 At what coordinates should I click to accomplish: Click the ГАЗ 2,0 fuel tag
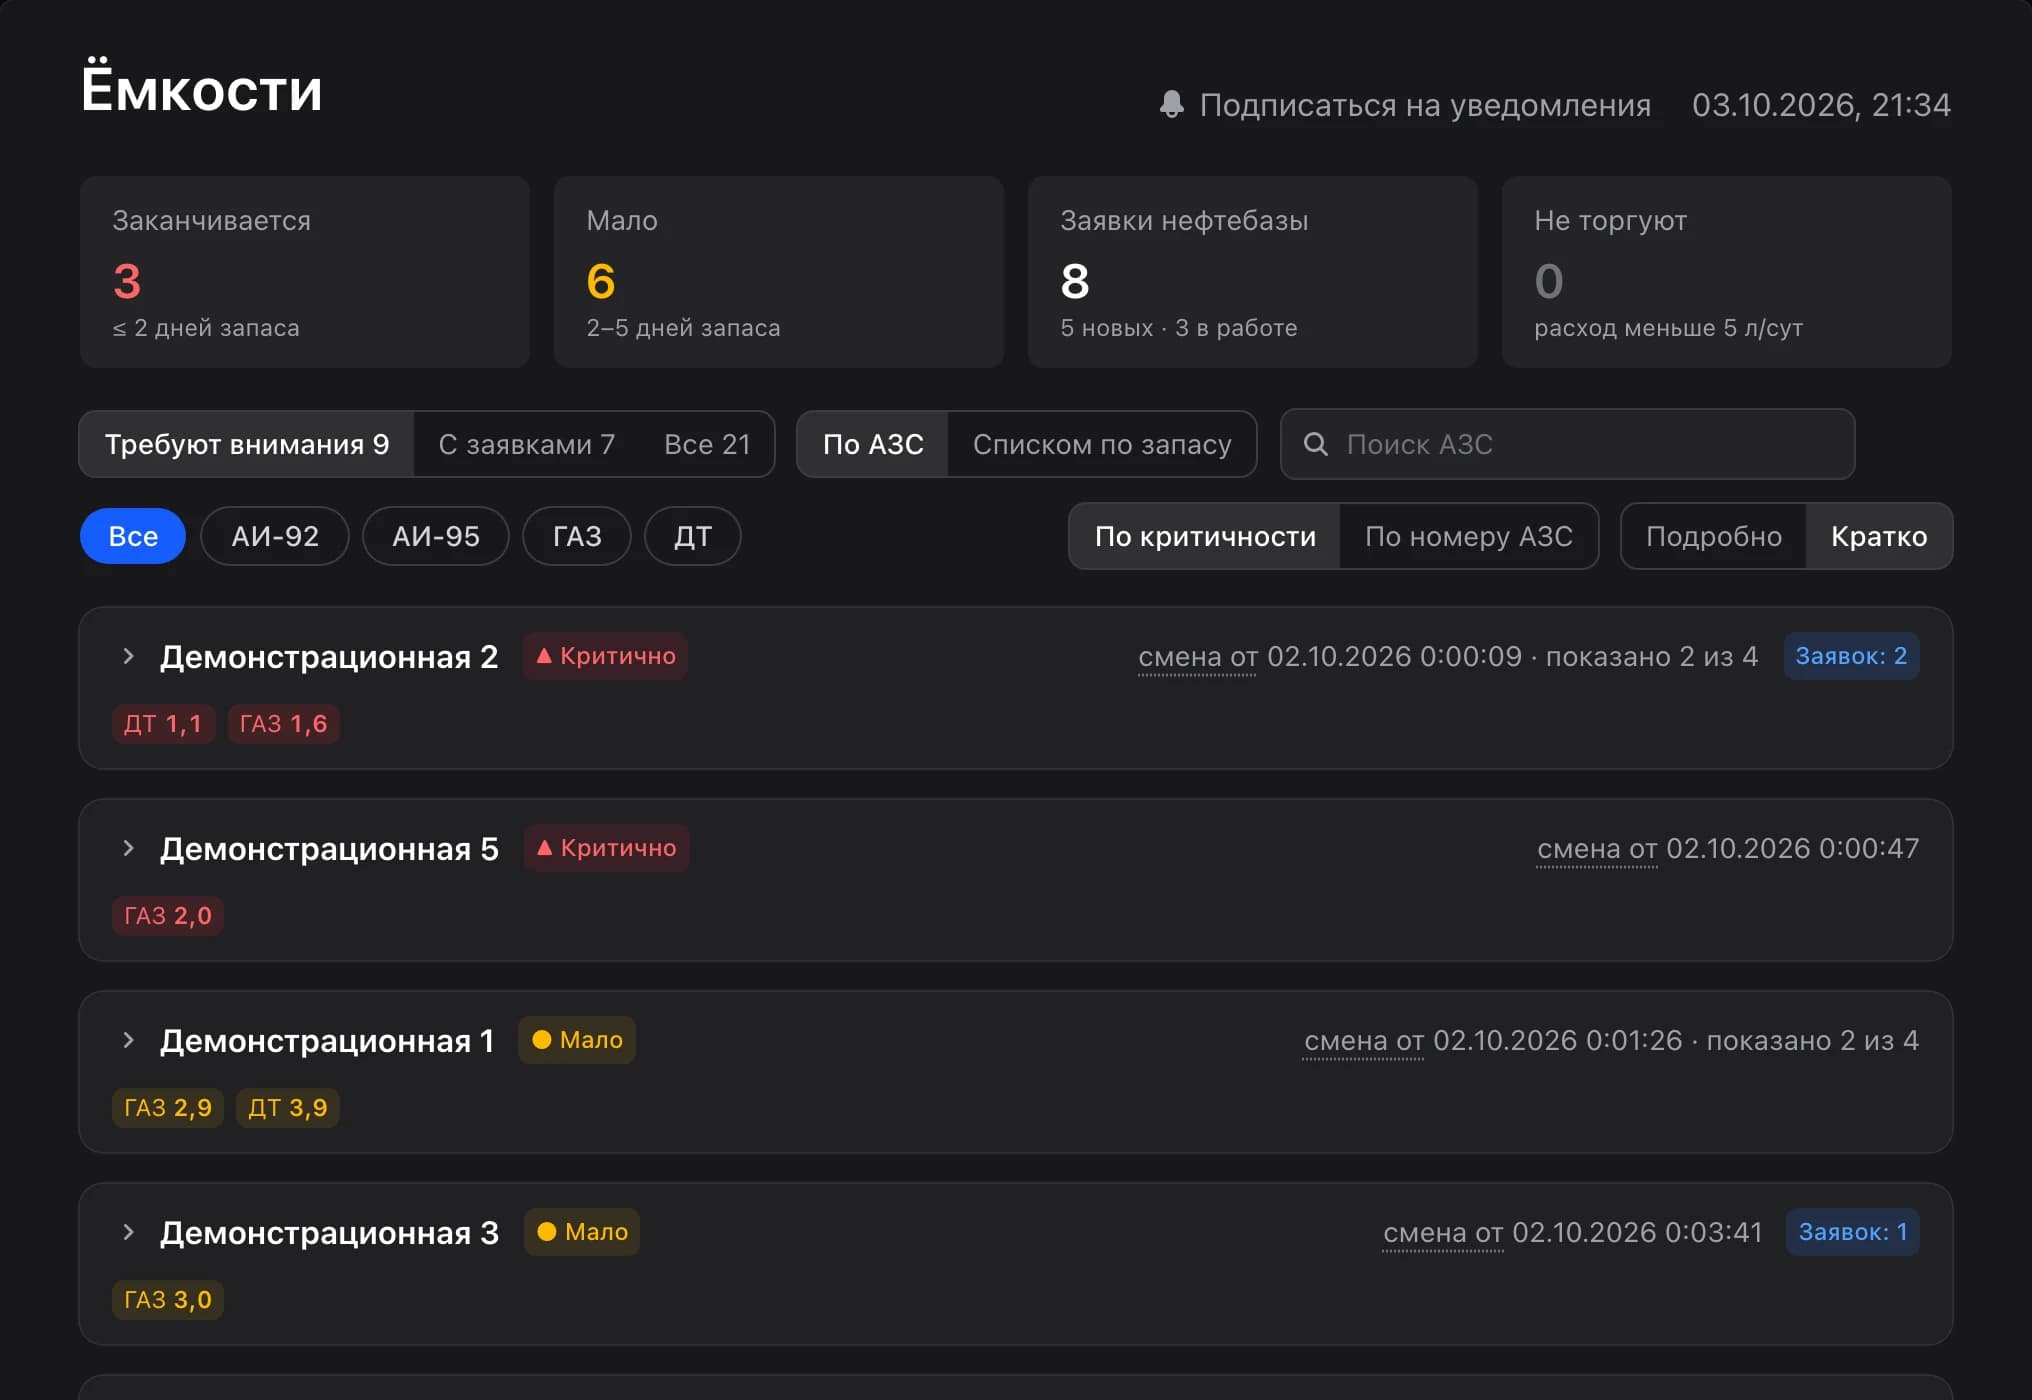(x=168, y=916)
